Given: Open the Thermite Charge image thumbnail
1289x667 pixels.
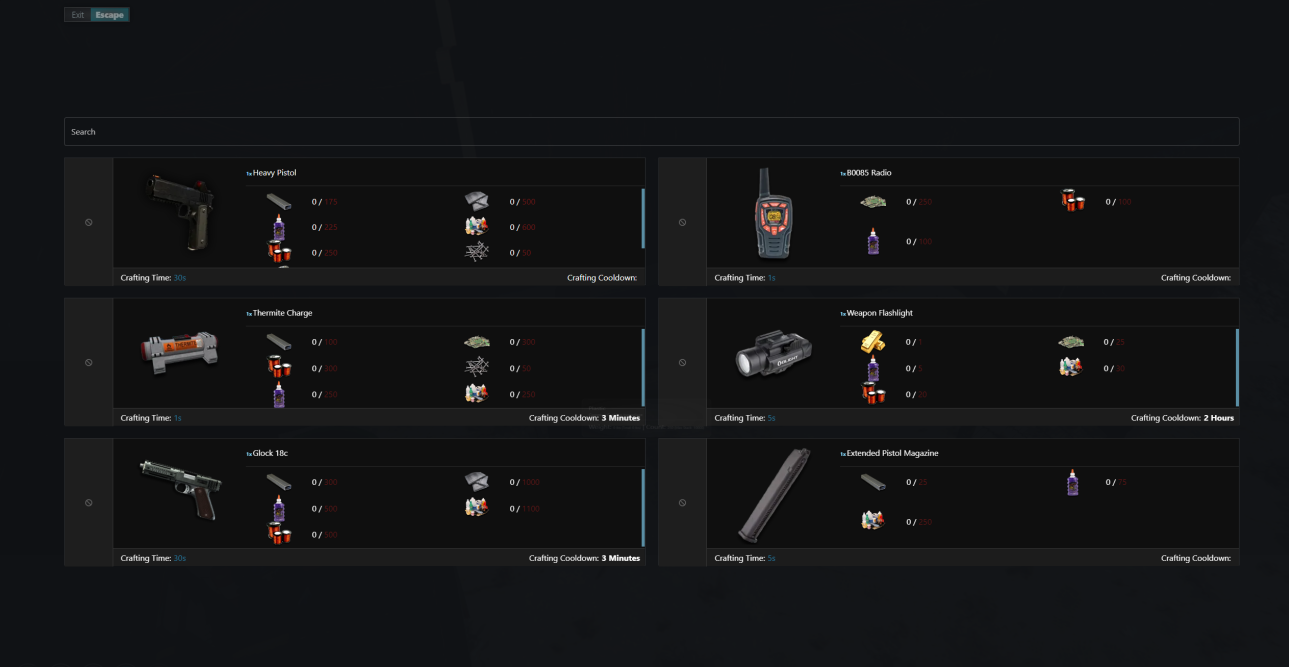Looking at the screenshot, I should (179, 352).
